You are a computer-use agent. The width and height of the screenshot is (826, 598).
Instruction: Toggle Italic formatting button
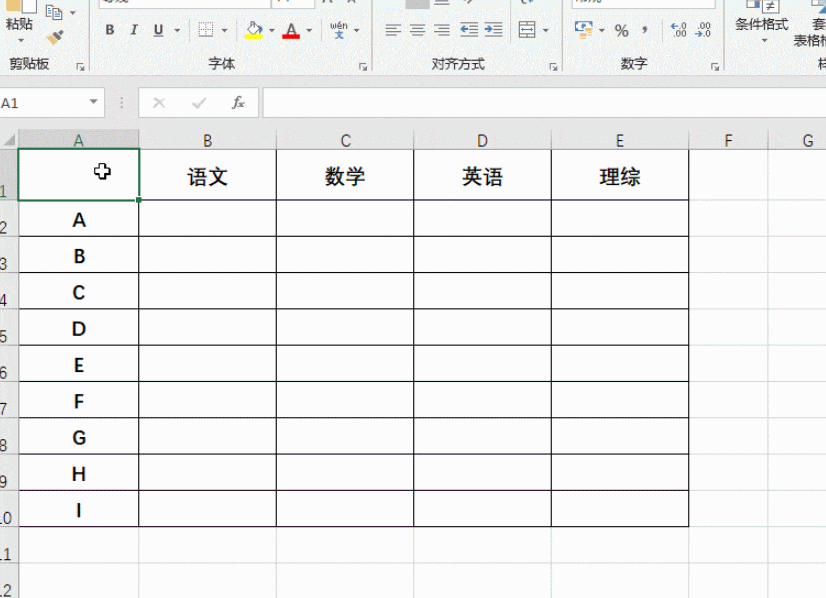134,30
